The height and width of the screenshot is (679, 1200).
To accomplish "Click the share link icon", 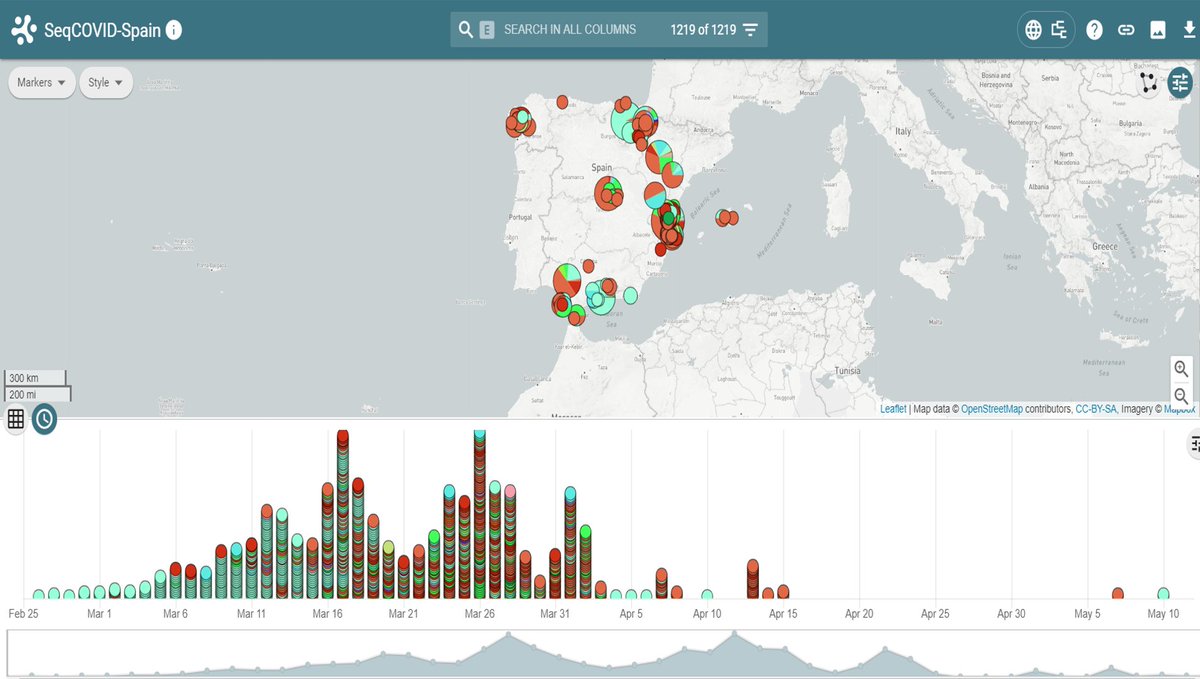I will click(1126, 30).
